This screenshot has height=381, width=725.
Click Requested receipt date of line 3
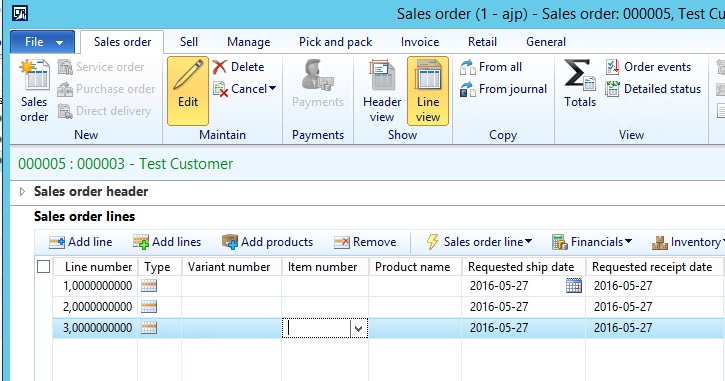pos(655,328)
